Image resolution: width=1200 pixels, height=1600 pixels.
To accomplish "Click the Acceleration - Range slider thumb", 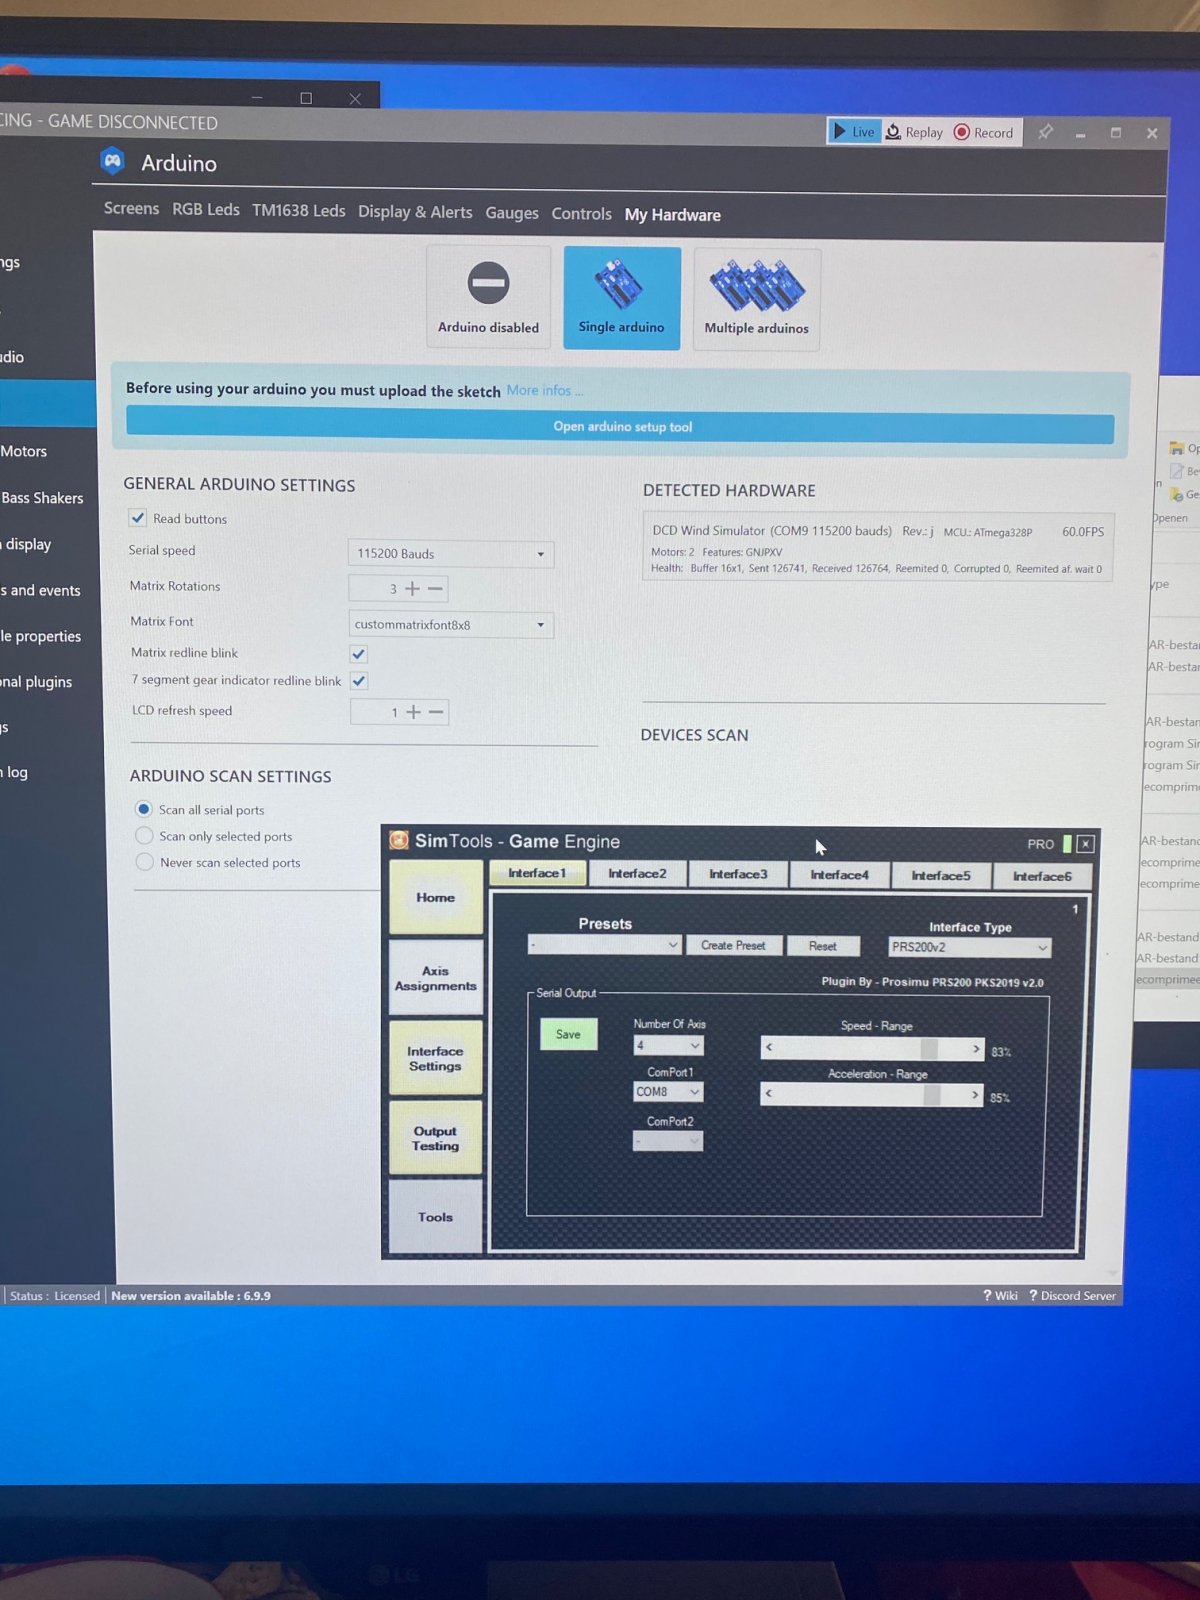I will pos(932,1095).
